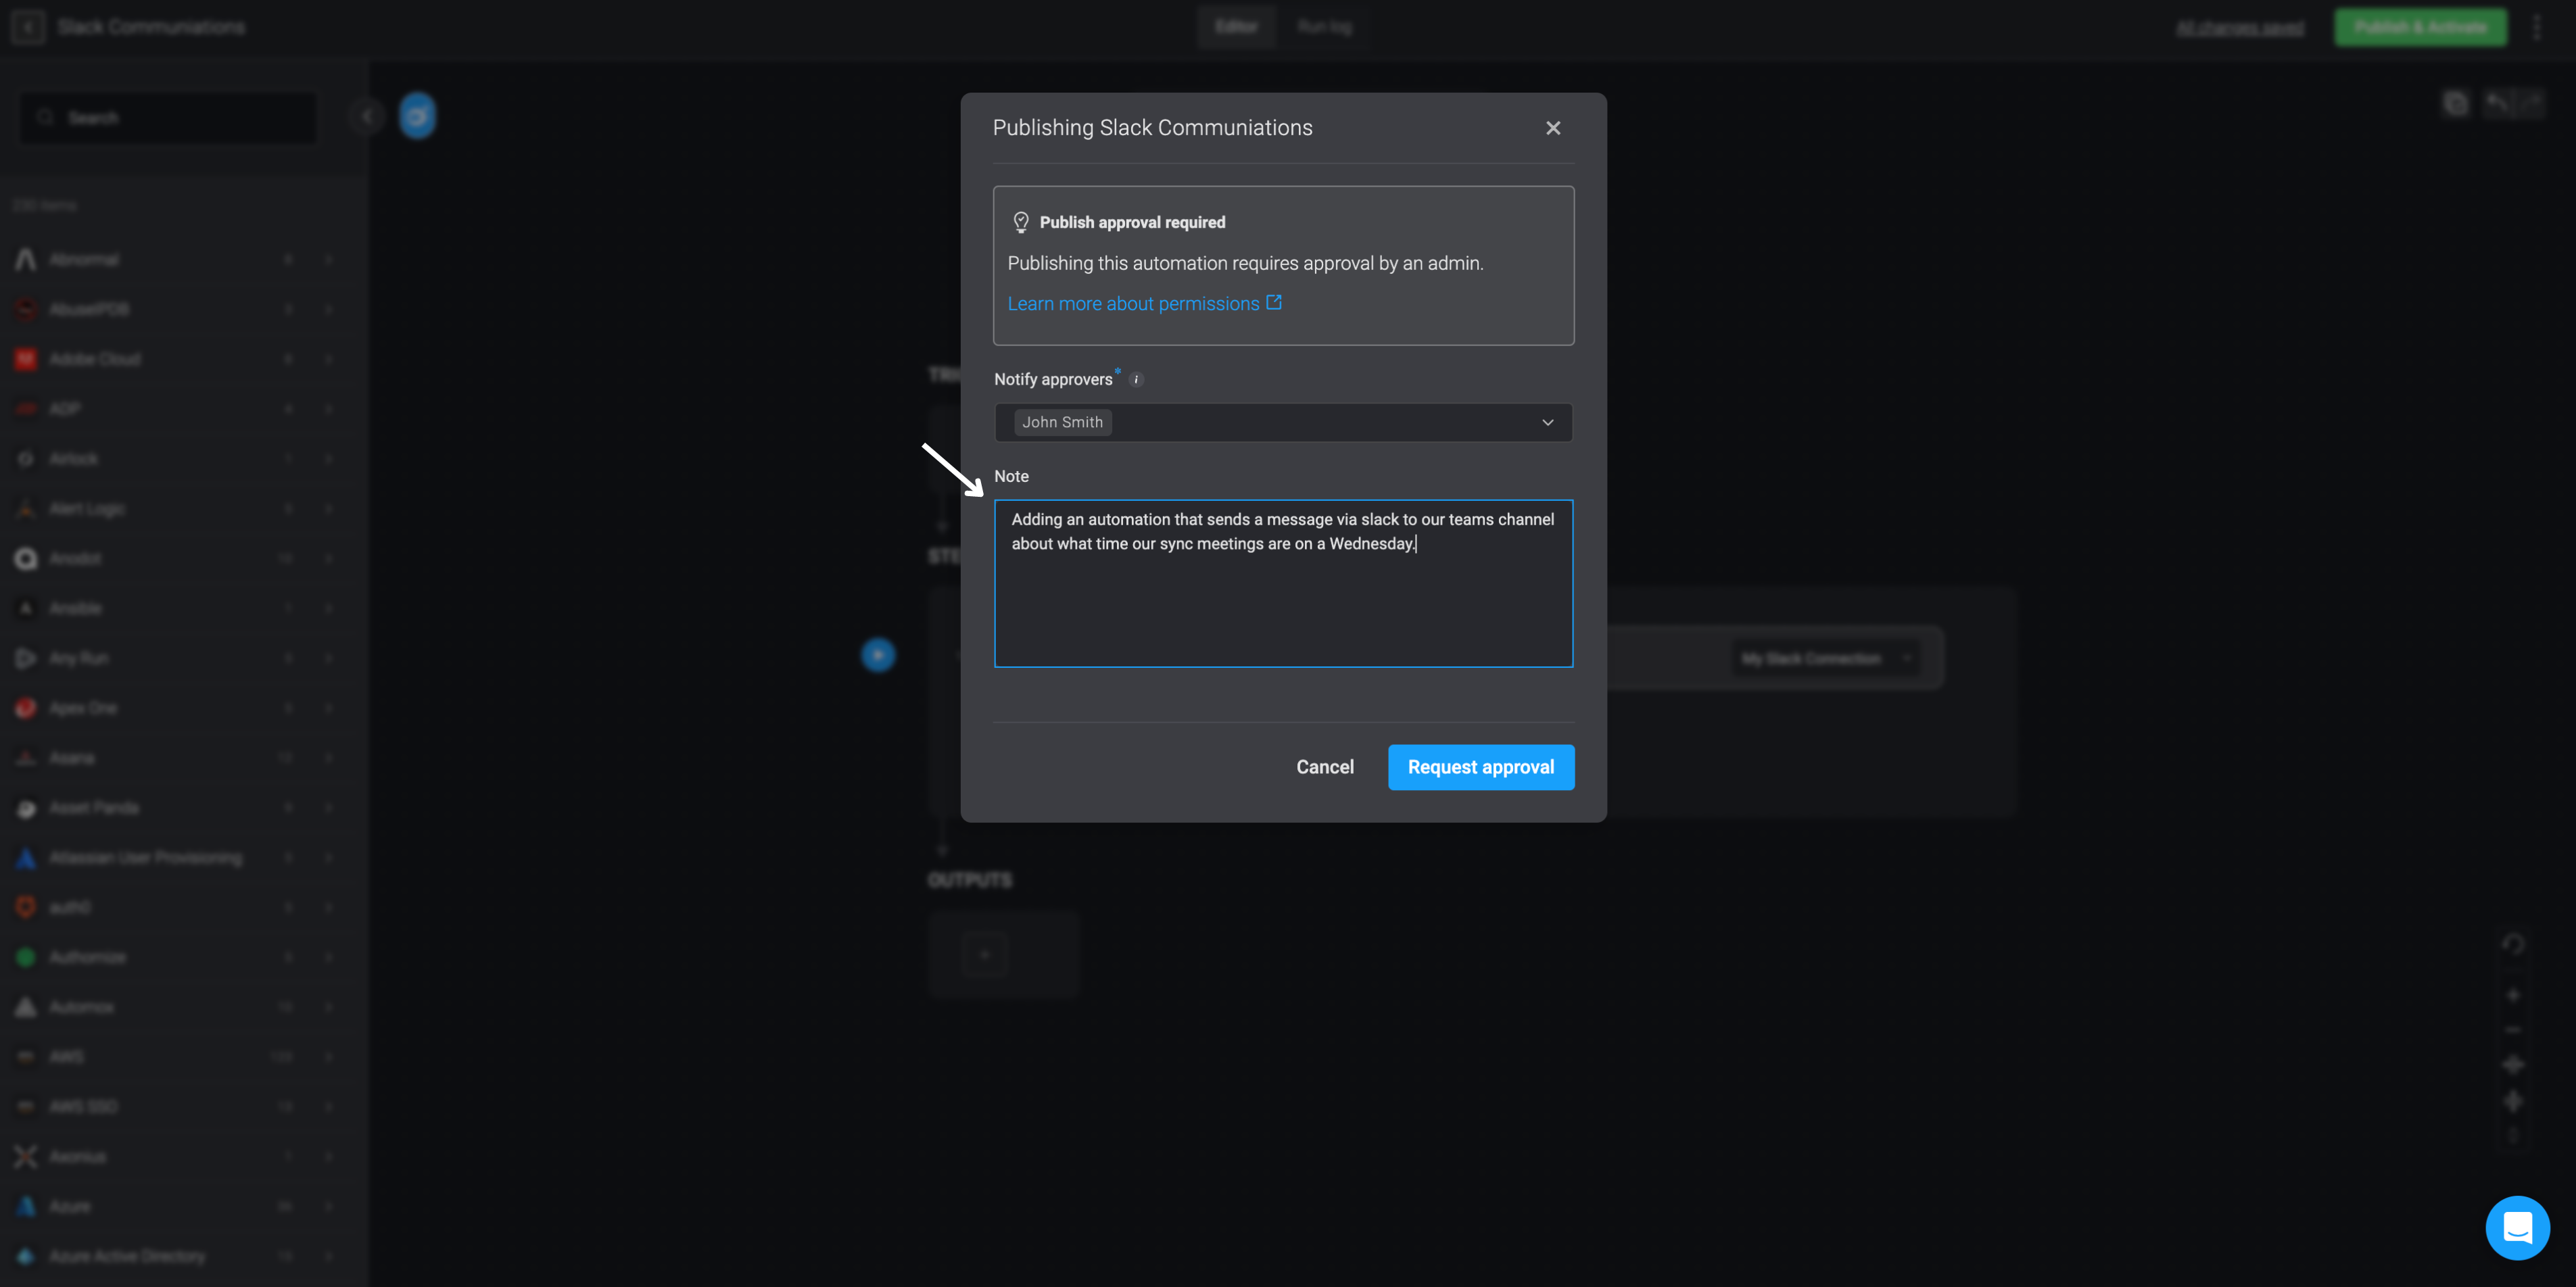Click the sidebar Search field

pos(168,118)
